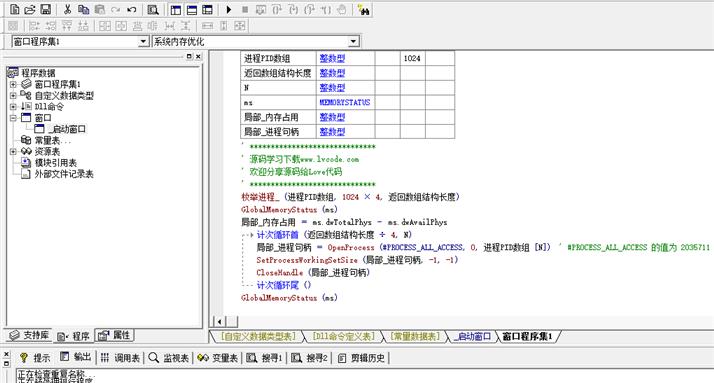
Task: Click the New file icon in toolbar
Action: [15, 10]
